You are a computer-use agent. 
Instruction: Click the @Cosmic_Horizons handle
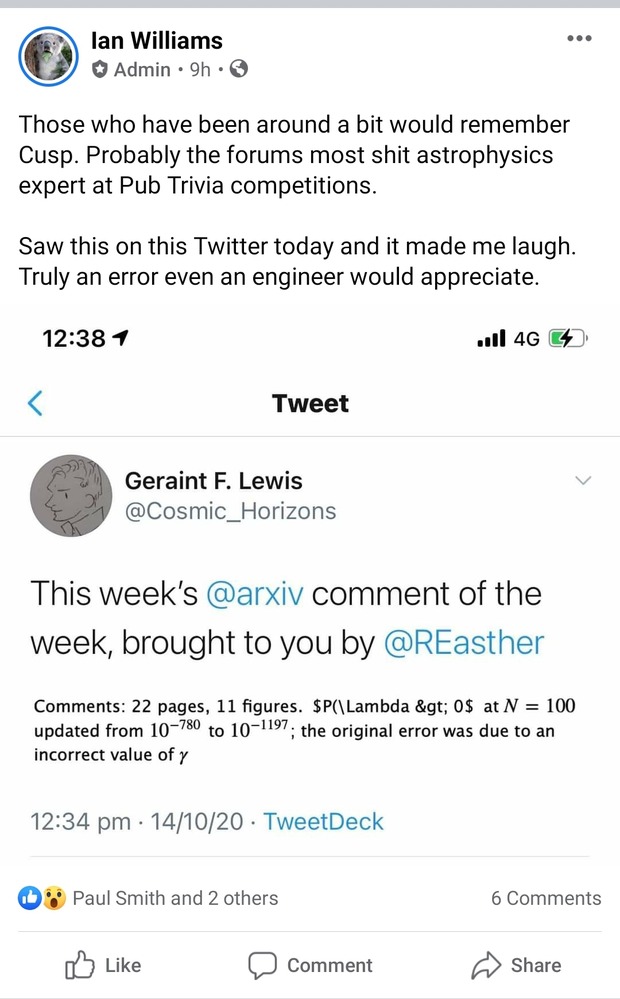coord(230,511)
